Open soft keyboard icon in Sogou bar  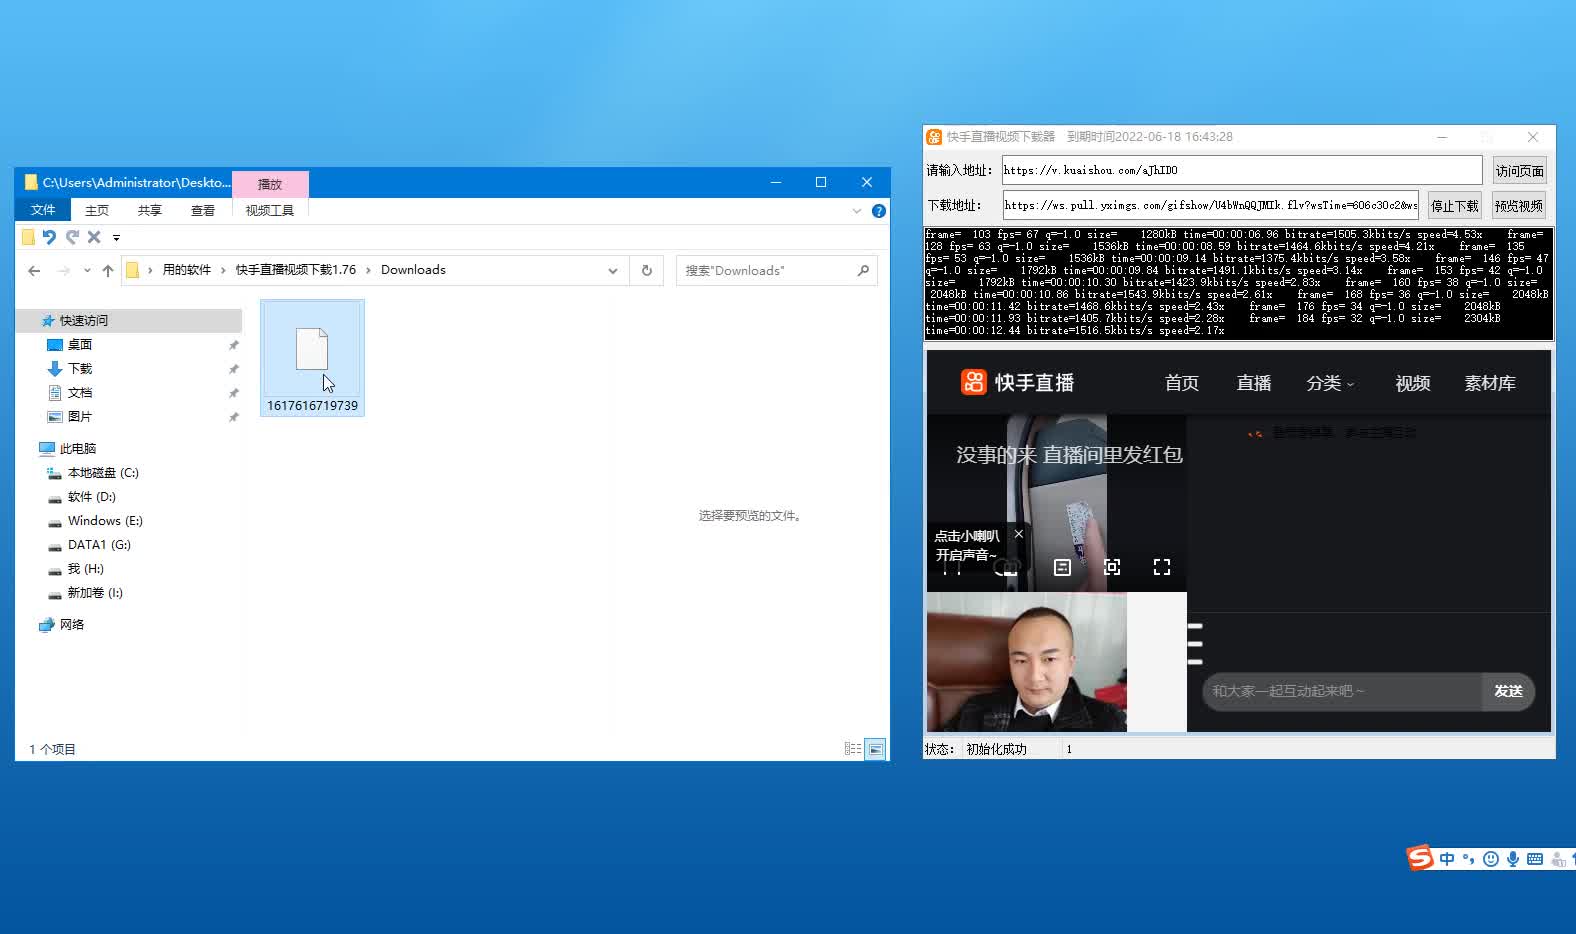tap(1535, 859)
